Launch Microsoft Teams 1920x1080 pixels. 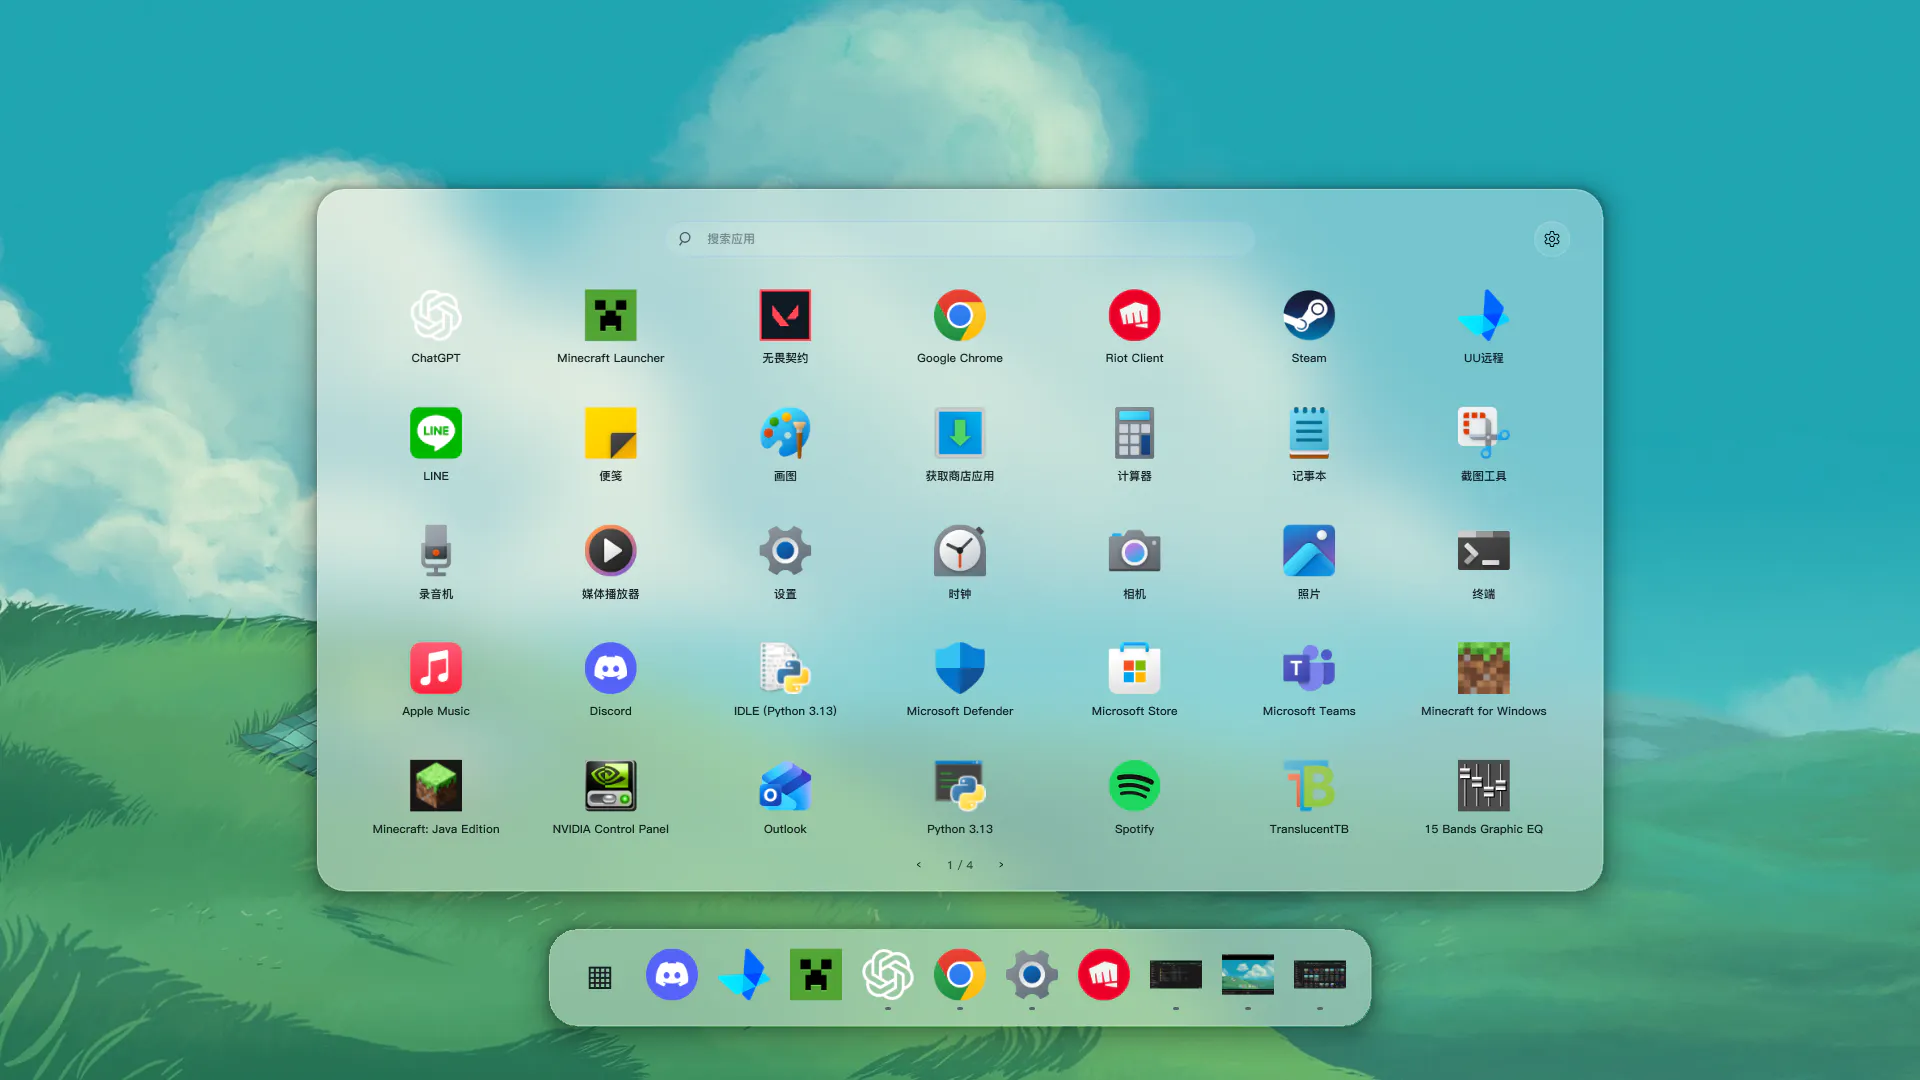click(x=1309, y=668)
